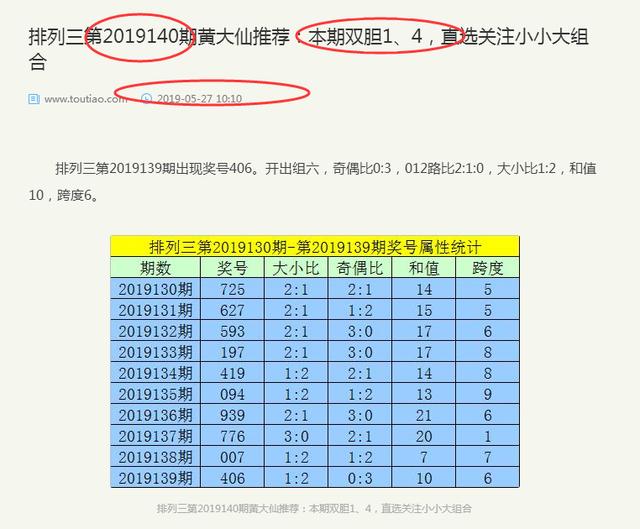Click the paragraph starting 排列三第2019139期出现奖号406
Viewport: 640px width, 529px height.
pos(313,182)
